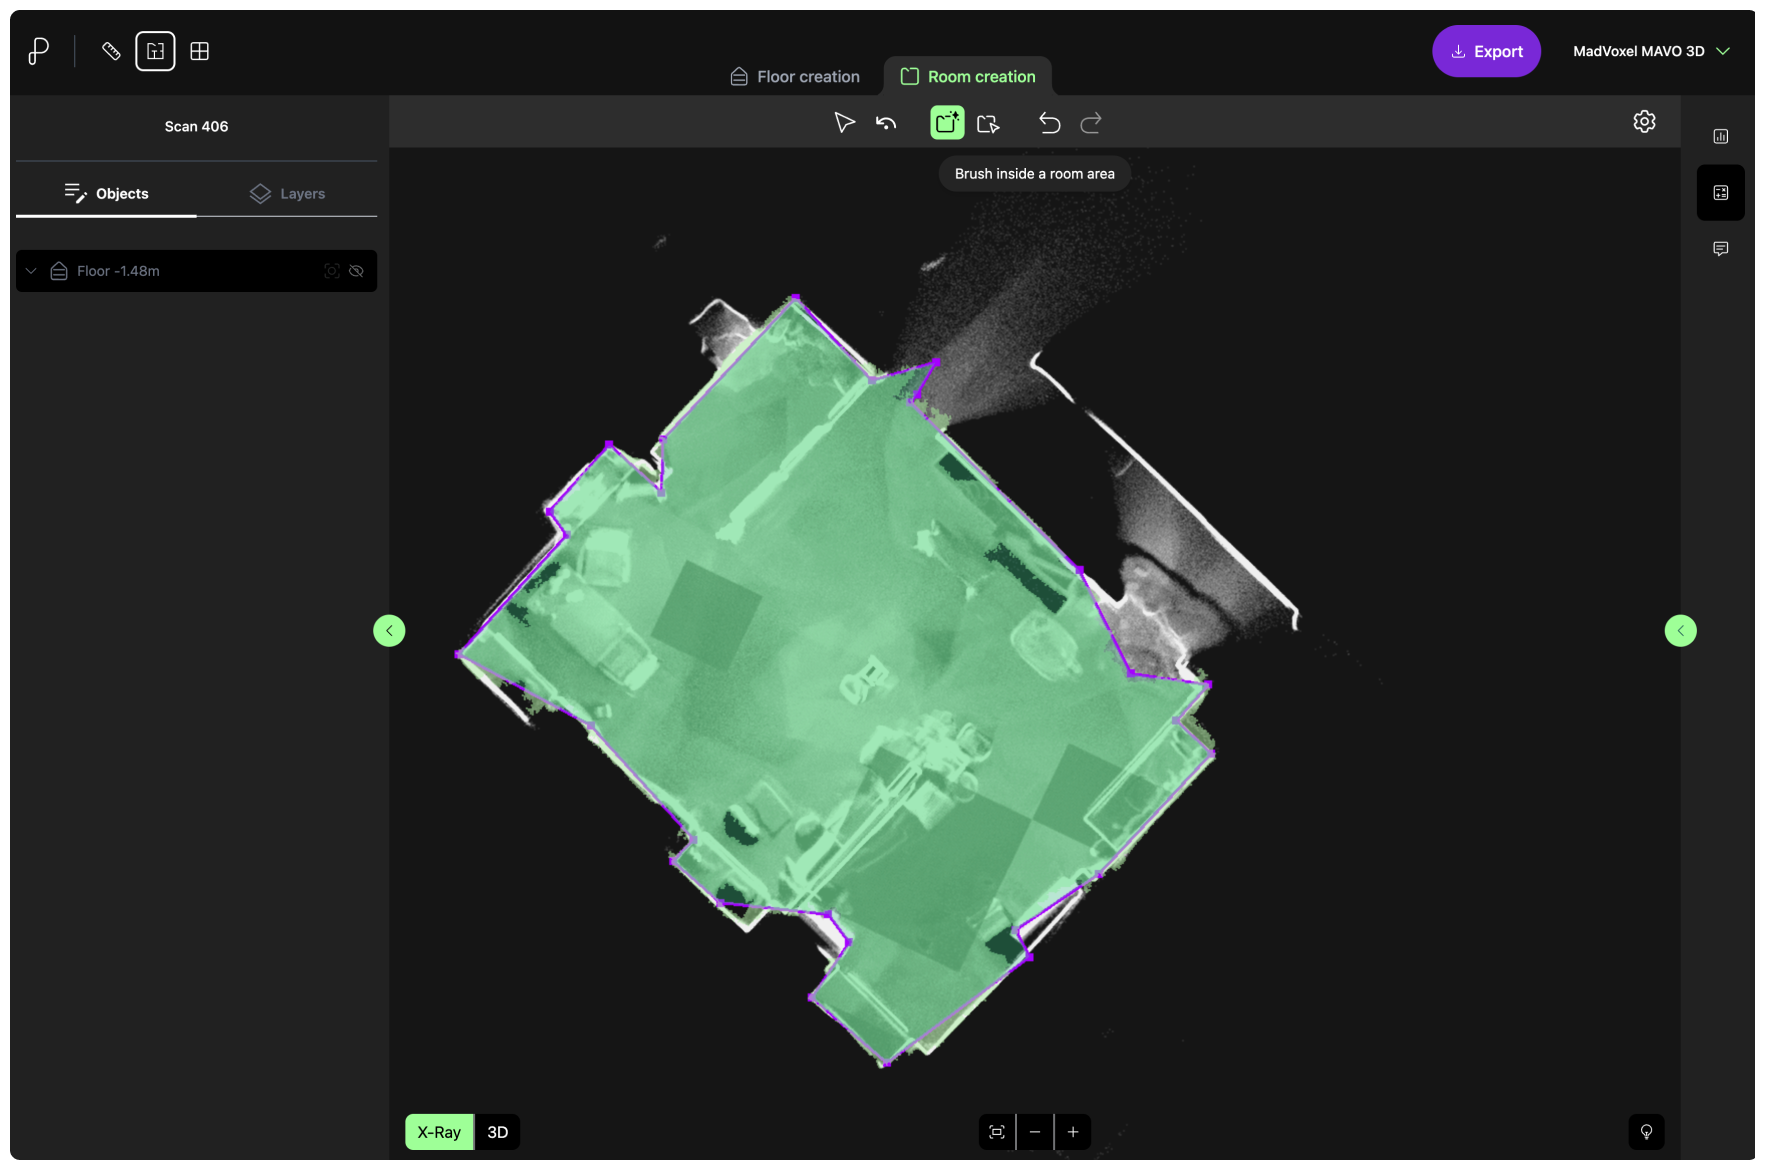The width and height of the screenshot is (1769, 1170).
Task: Click the floor plan layout icon
Action: tap(155, 51)
